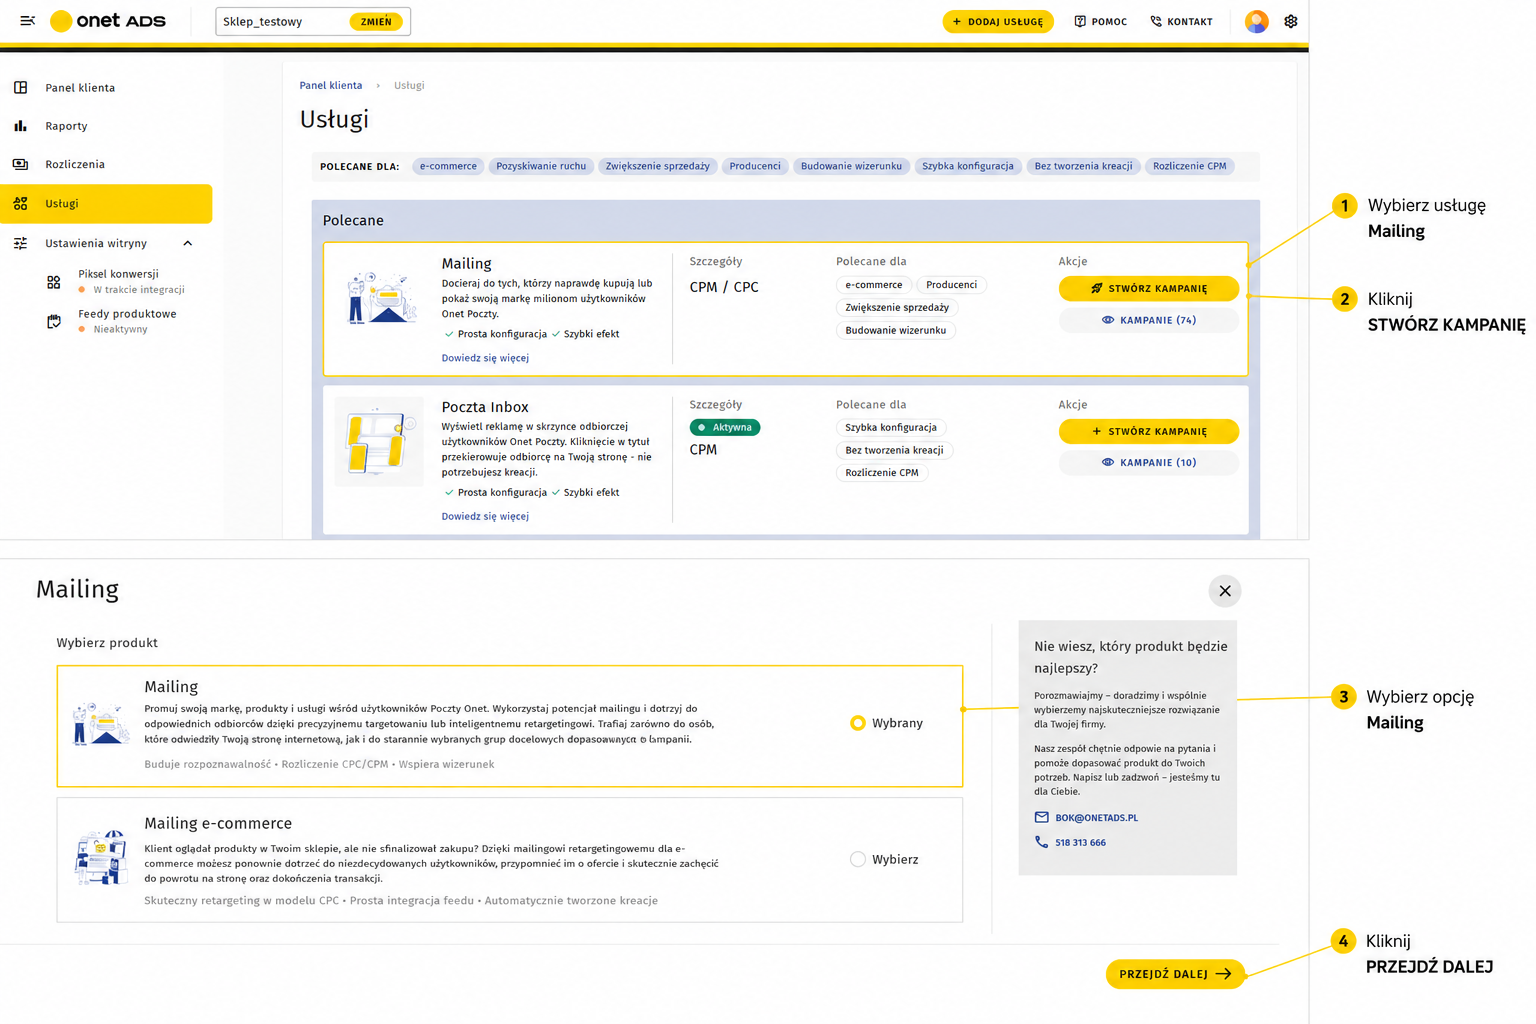Open Feedy produktowe settings

pyautogui.click(x=127, y=313)
